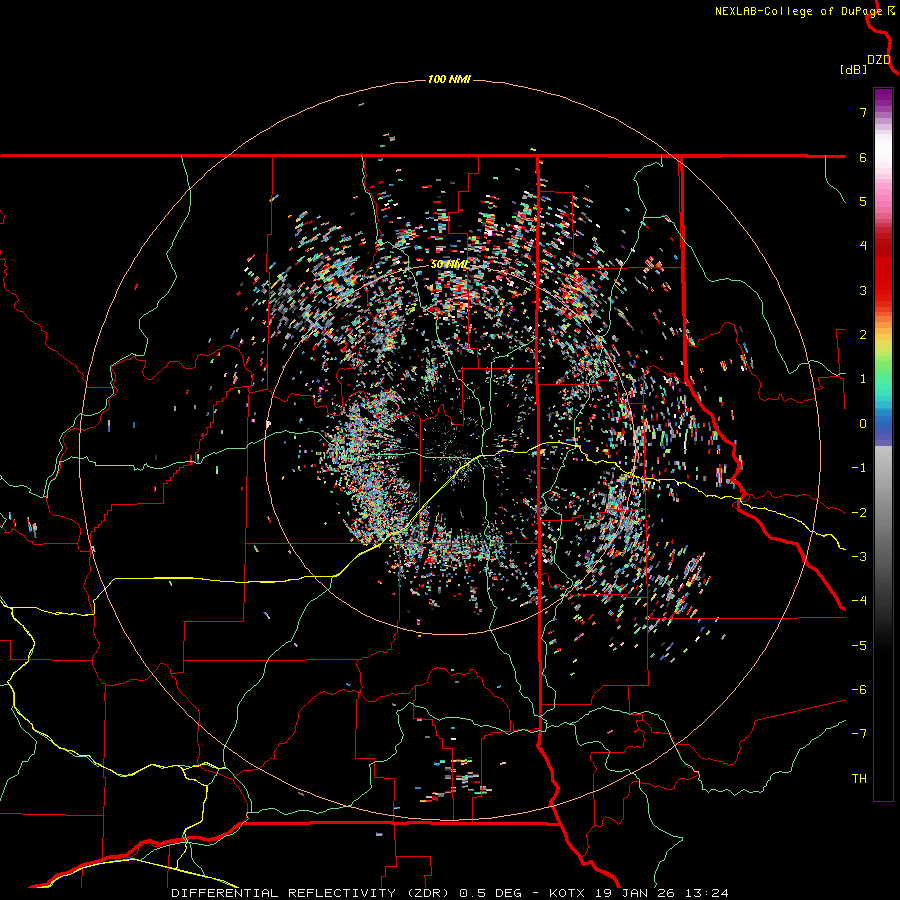900x900 pixels.
Task: Select the 5 dB legend tick label
Action: [x=863, y=201]
